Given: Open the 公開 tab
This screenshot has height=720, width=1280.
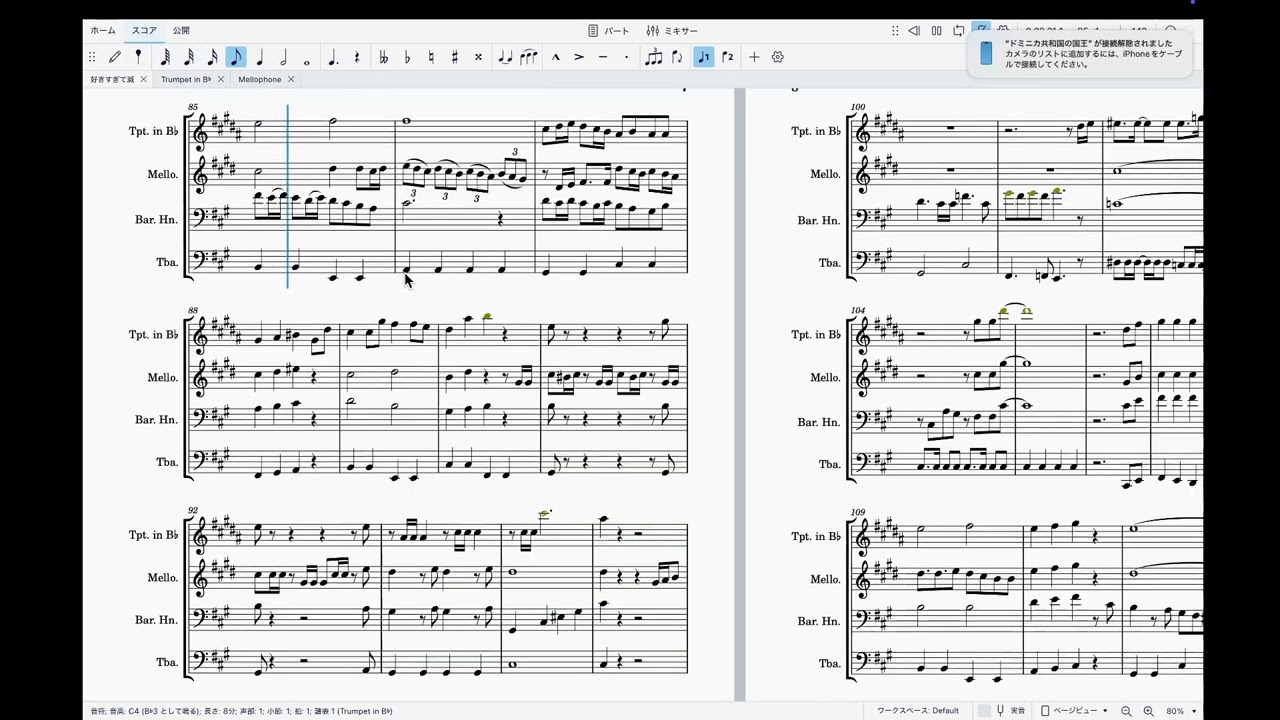Looking at the screenshot, I should 181,31.
